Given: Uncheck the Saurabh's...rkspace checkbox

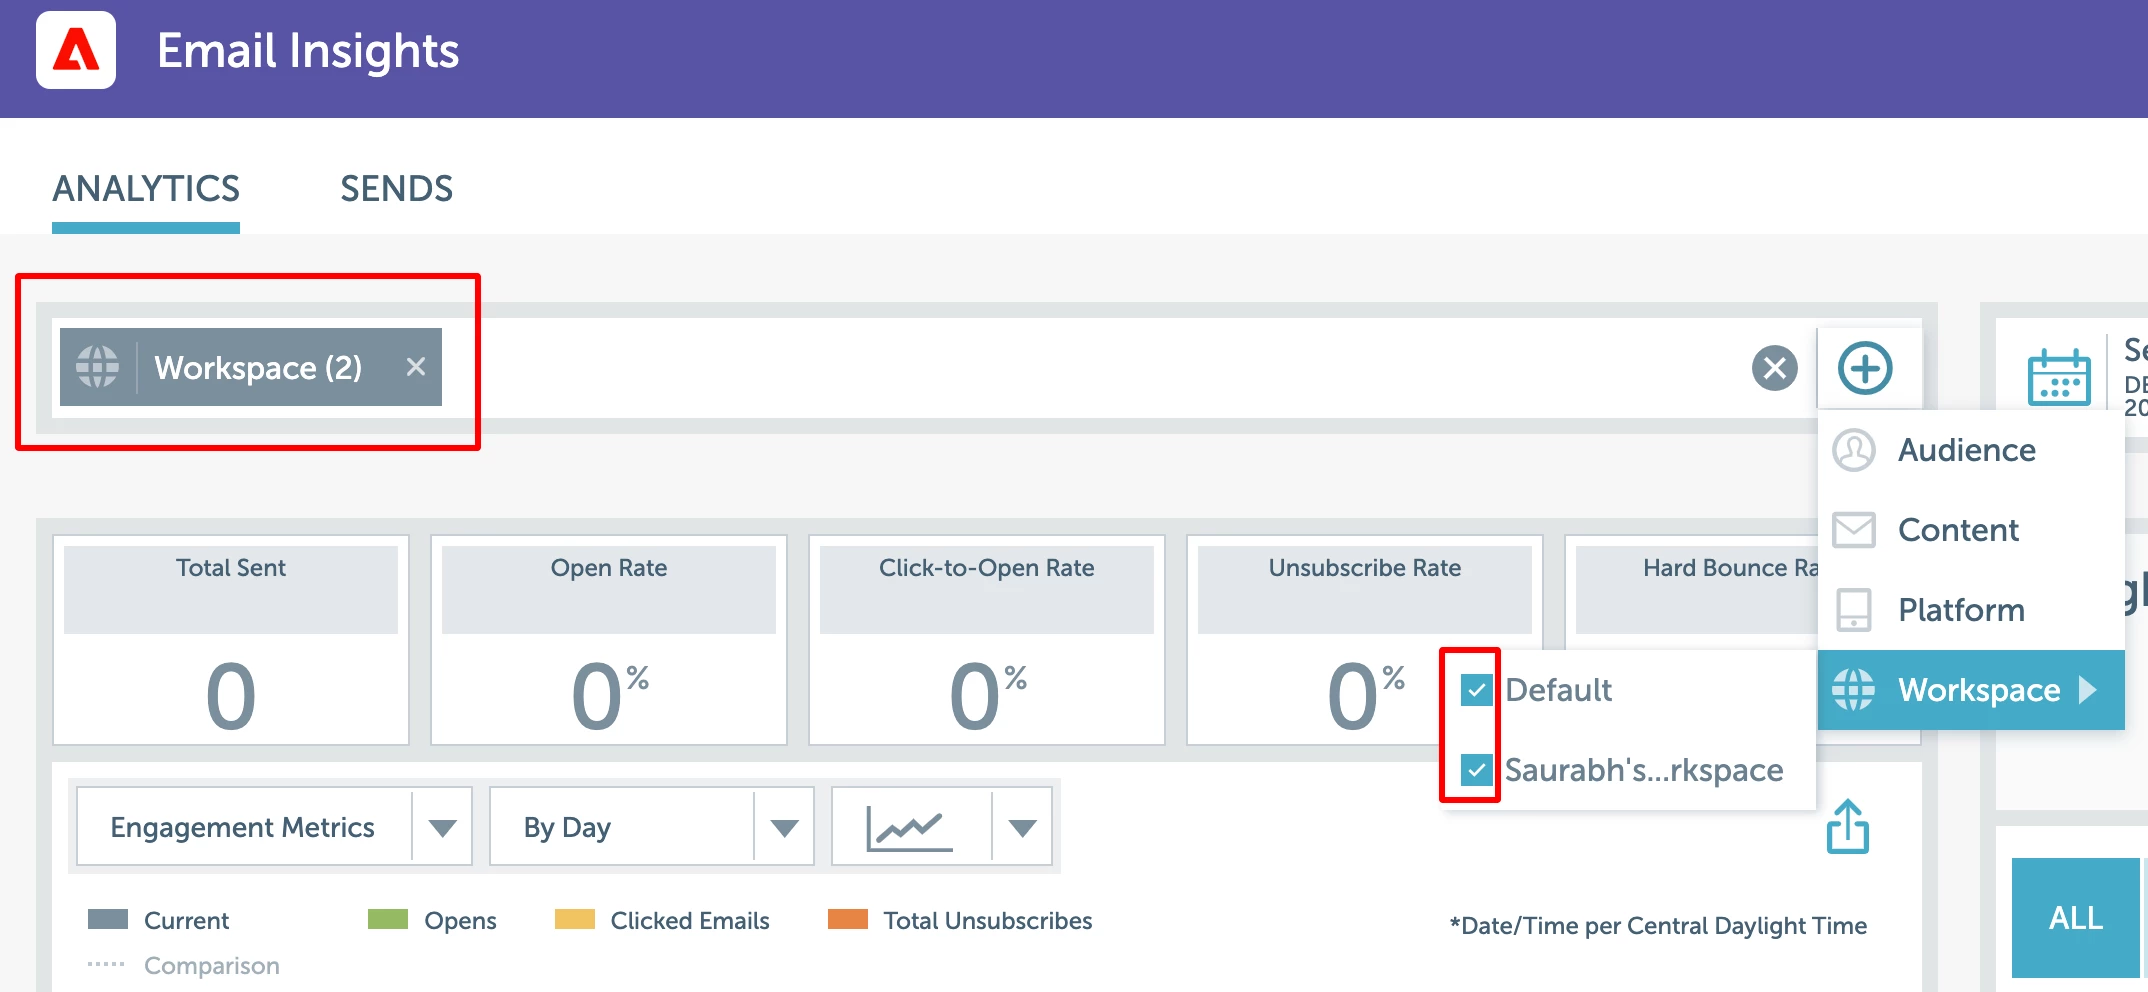Looking at the screenshot, I should pos(1477,770).
